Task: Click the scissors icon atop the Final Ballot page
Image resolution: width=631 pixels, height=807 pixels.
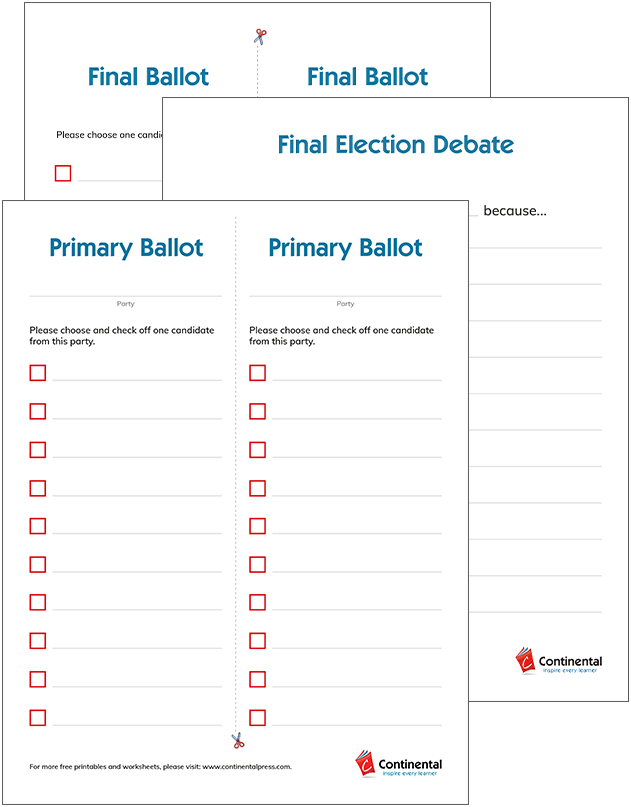Action: click(260, 37)
